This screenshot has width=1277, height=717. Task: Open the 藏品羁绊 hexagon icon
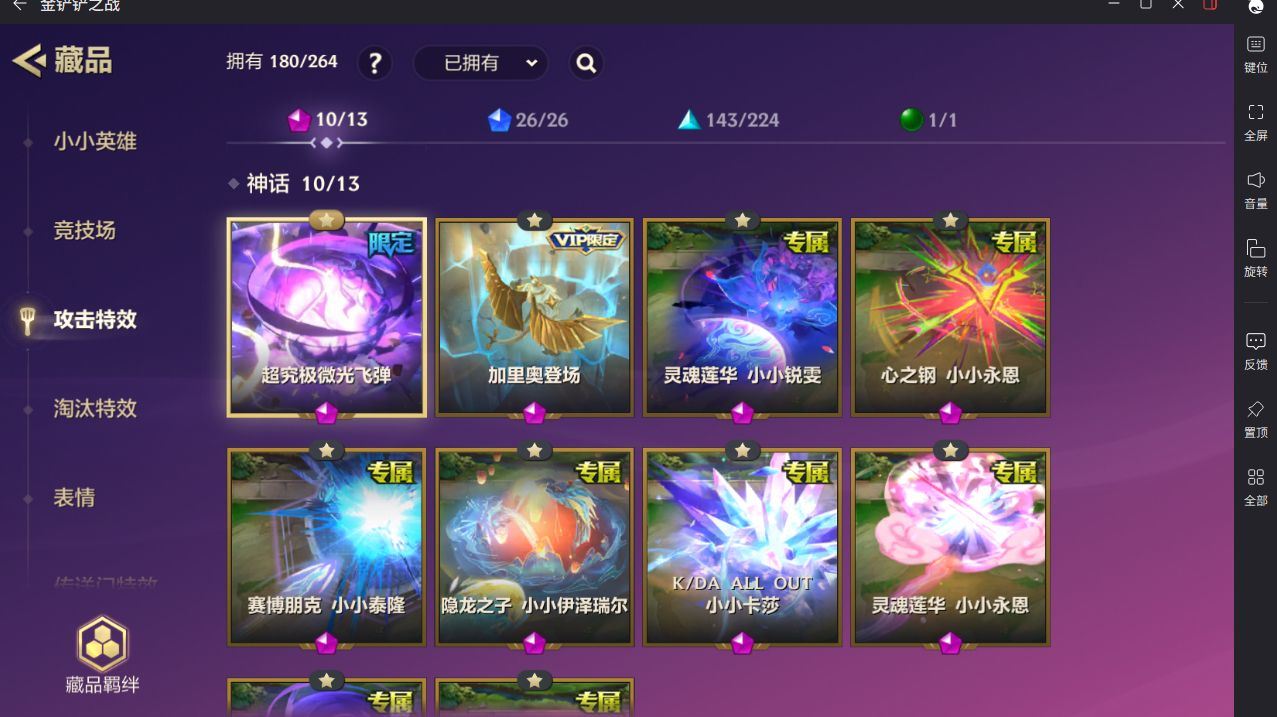pos(102,643)
